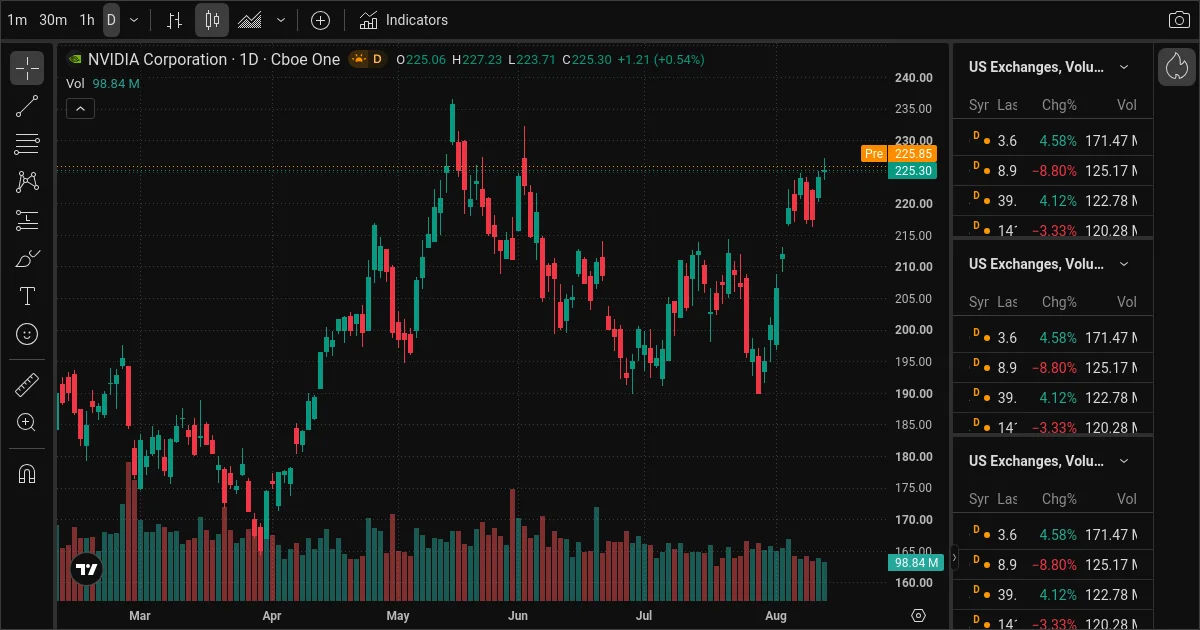Collapse the indicator legend arrow button
1200x630 pixels.
click(x=80, y=108)
